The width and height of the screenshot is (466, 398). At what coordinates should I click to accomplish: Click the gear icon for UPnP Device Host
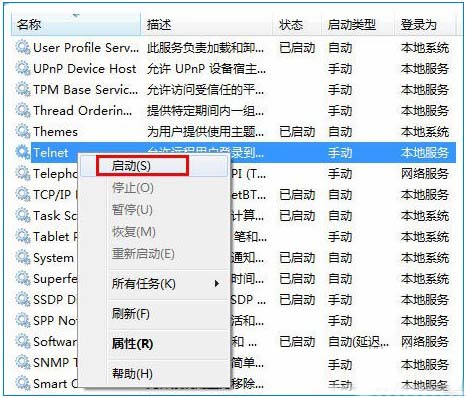(x=23, y=68)
